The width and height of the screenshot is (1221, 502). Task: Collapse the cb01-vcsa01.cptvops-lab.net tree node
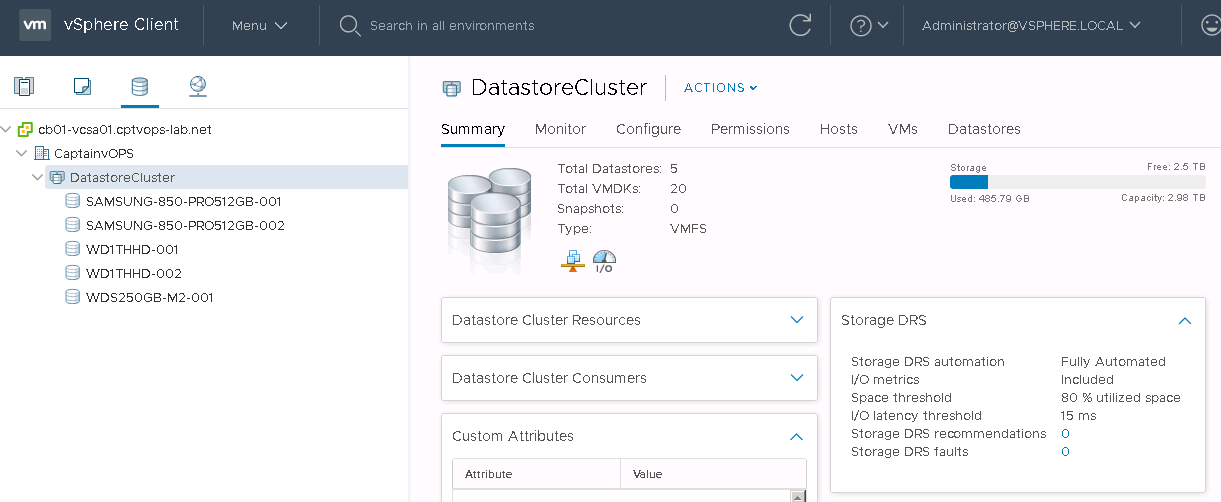pyautogui.click(x=7, y=130)
